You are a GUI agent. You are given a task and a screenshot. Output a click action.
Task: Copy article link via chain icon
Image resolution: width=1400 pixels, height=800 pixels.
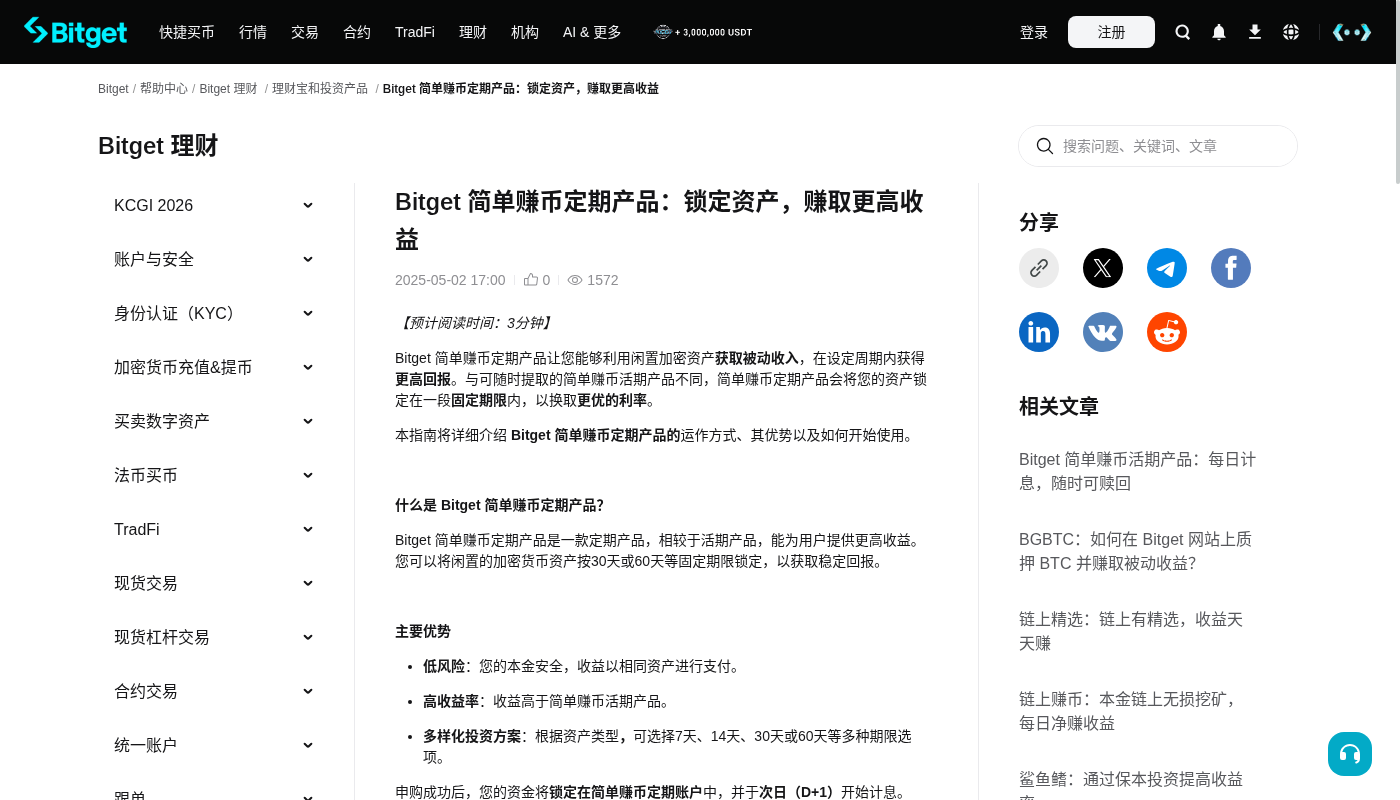[x=1039, y=268]
